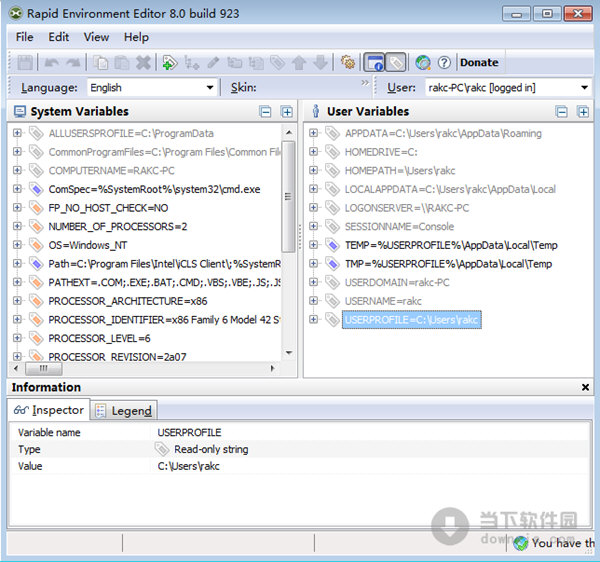Screen dimensions: 600x562
Task: Close the Information panel
Action: 585,387
